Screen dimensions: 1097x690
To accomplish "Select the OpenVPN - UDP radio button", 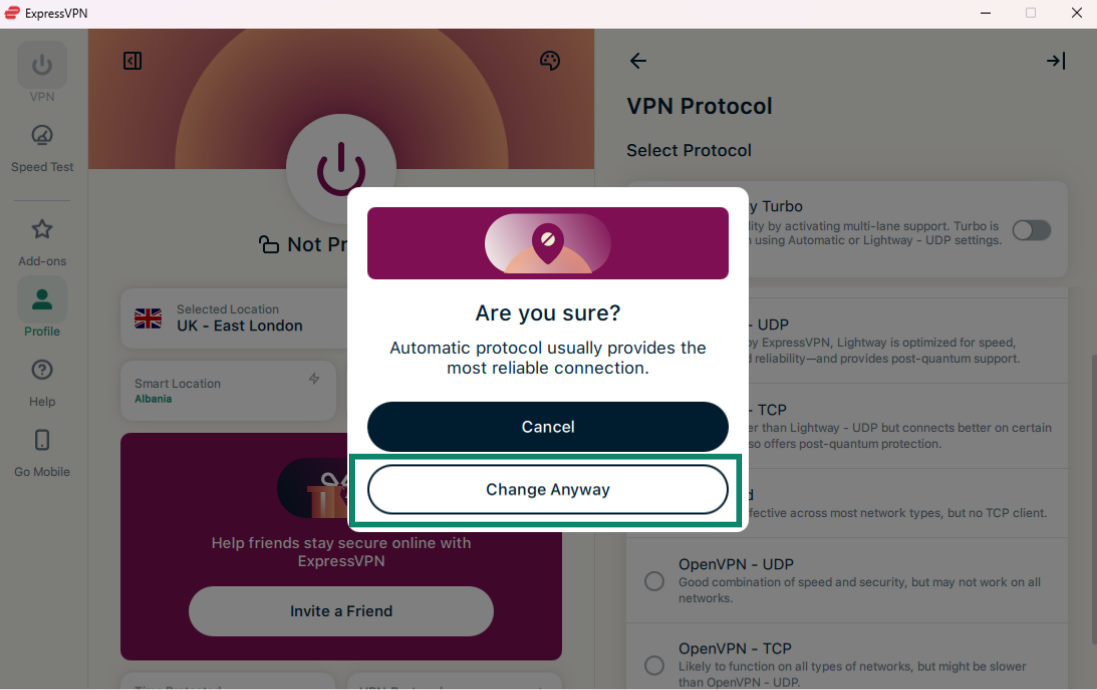I will tap(654, 581).
